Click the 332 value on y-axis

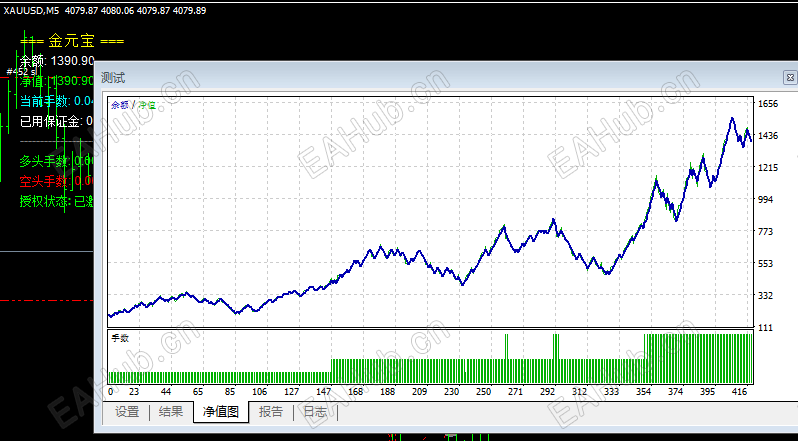(765, 296)
